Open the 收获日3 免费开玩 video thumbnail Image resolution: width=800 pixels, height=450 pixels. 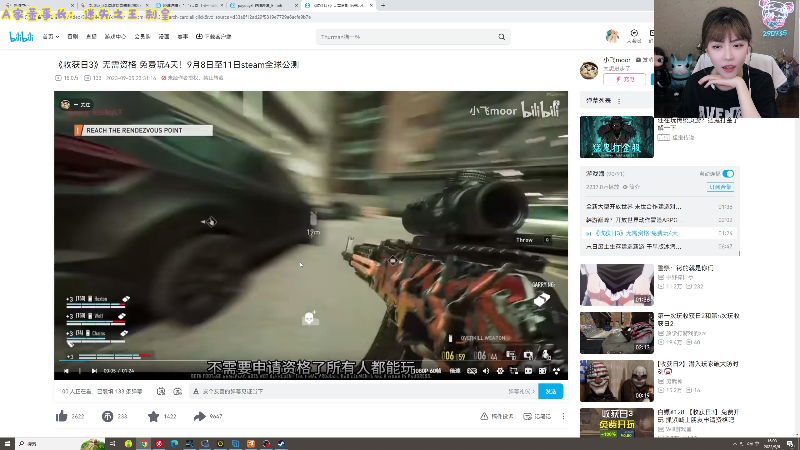[x=616, y=422]
